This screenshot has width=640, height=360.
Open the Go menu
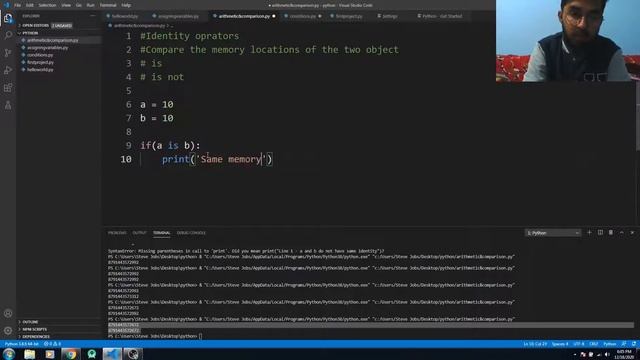79,5
